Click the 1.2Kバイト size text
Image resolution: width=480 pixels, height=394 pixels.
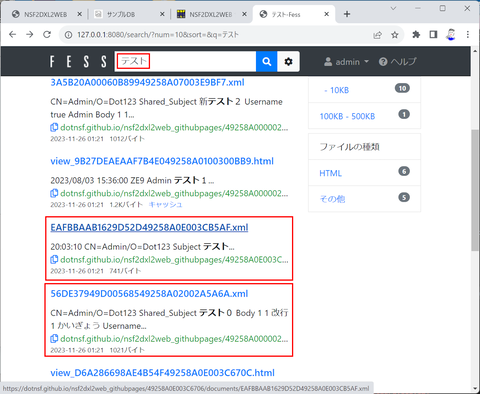pos(126,204)
